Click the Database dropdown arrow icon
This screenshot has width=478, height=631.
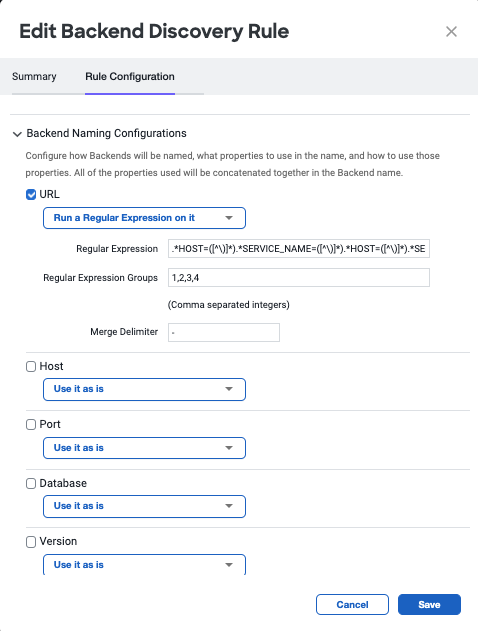tap(229, 506)
